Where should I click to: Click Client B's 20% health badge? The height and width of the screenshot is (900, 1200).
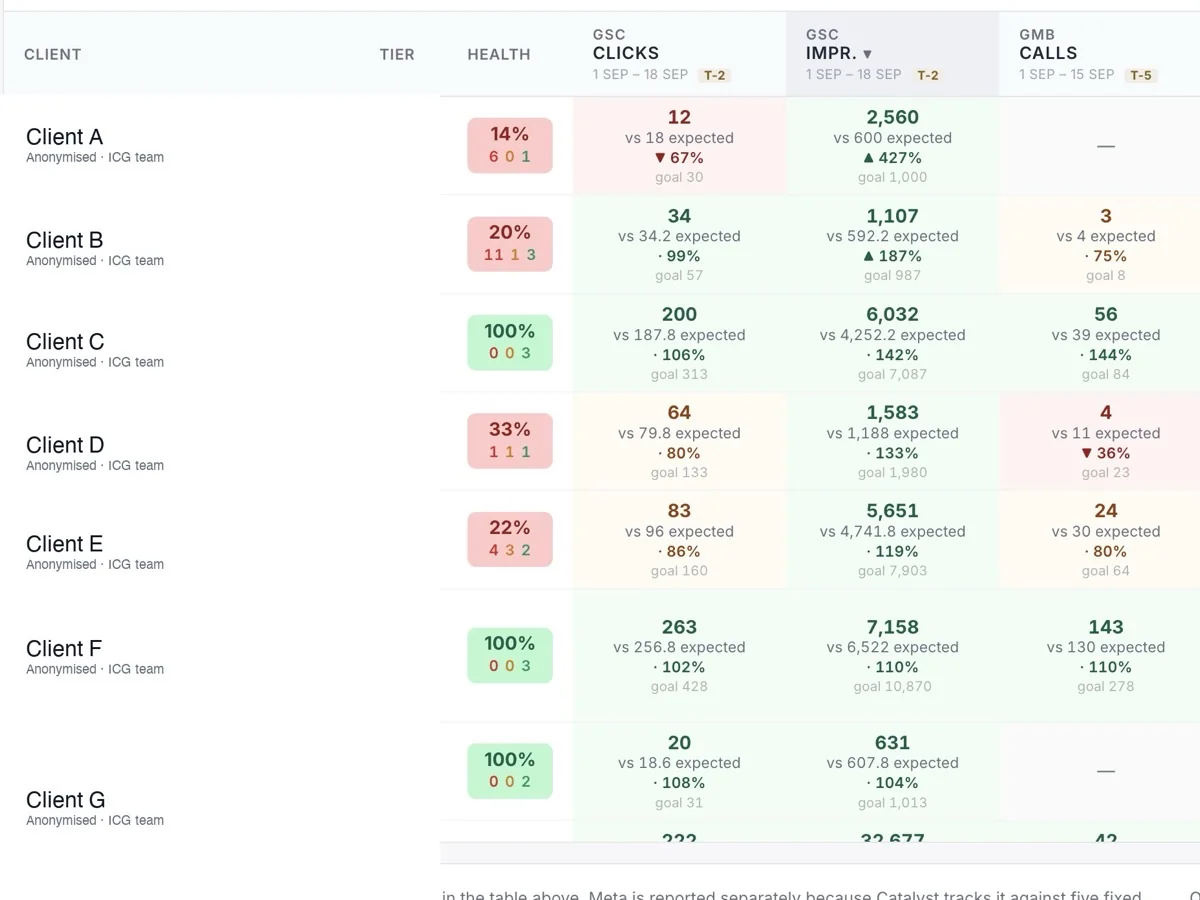(510, 244)
